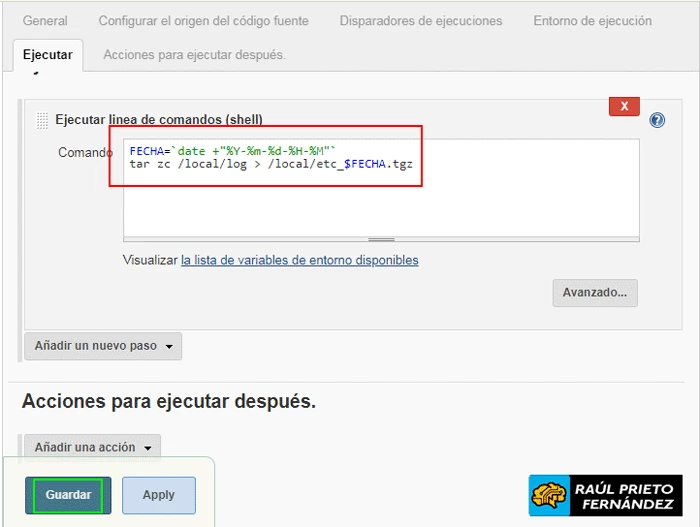Switch to Configurar el origen del código fuente tab
Image resolution: width=700 pixels, height=527 pixels.
coord(204,21)
